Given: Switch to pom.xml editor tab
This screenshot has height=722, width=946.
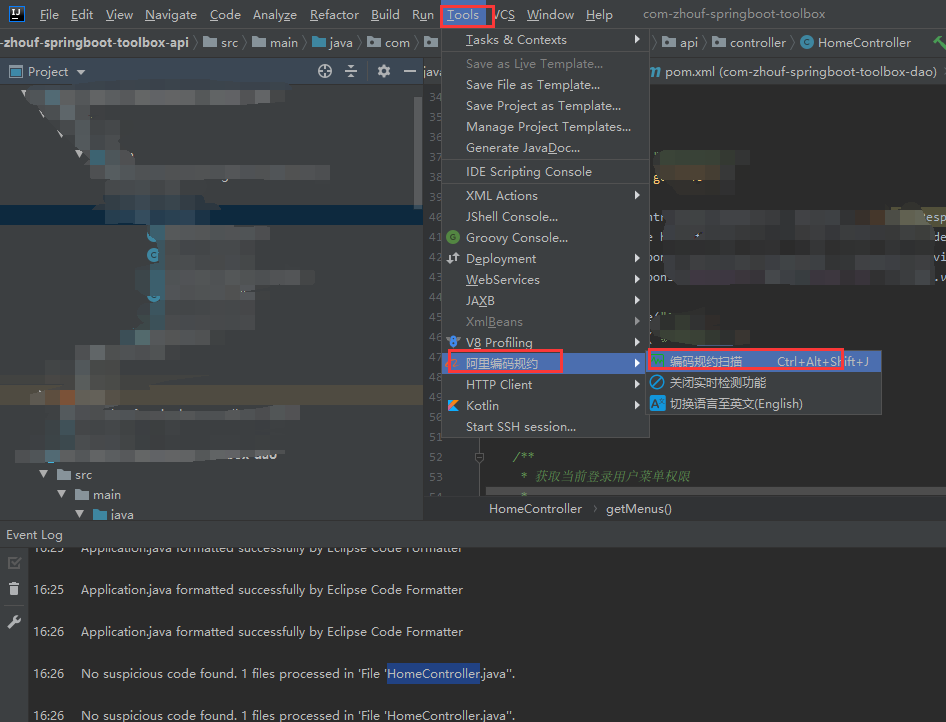Looking at the screenshot, I should pos(793,72).
